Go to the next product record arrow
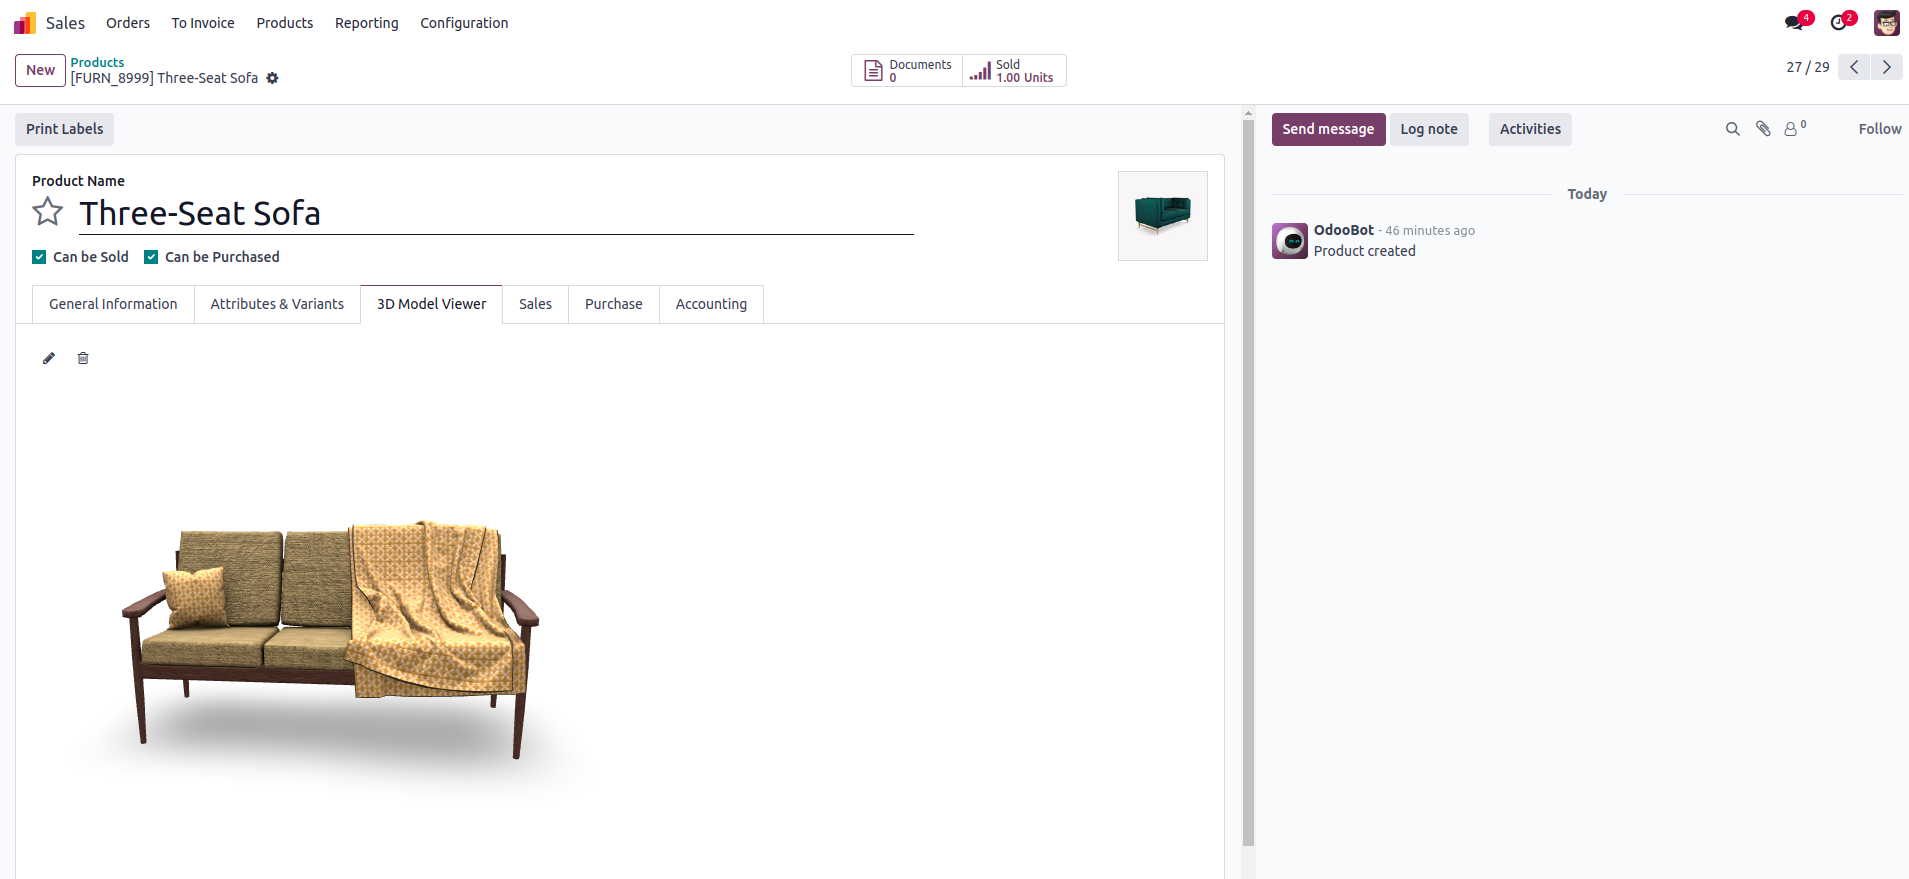1909x879 pixels. coord(1887,67)
